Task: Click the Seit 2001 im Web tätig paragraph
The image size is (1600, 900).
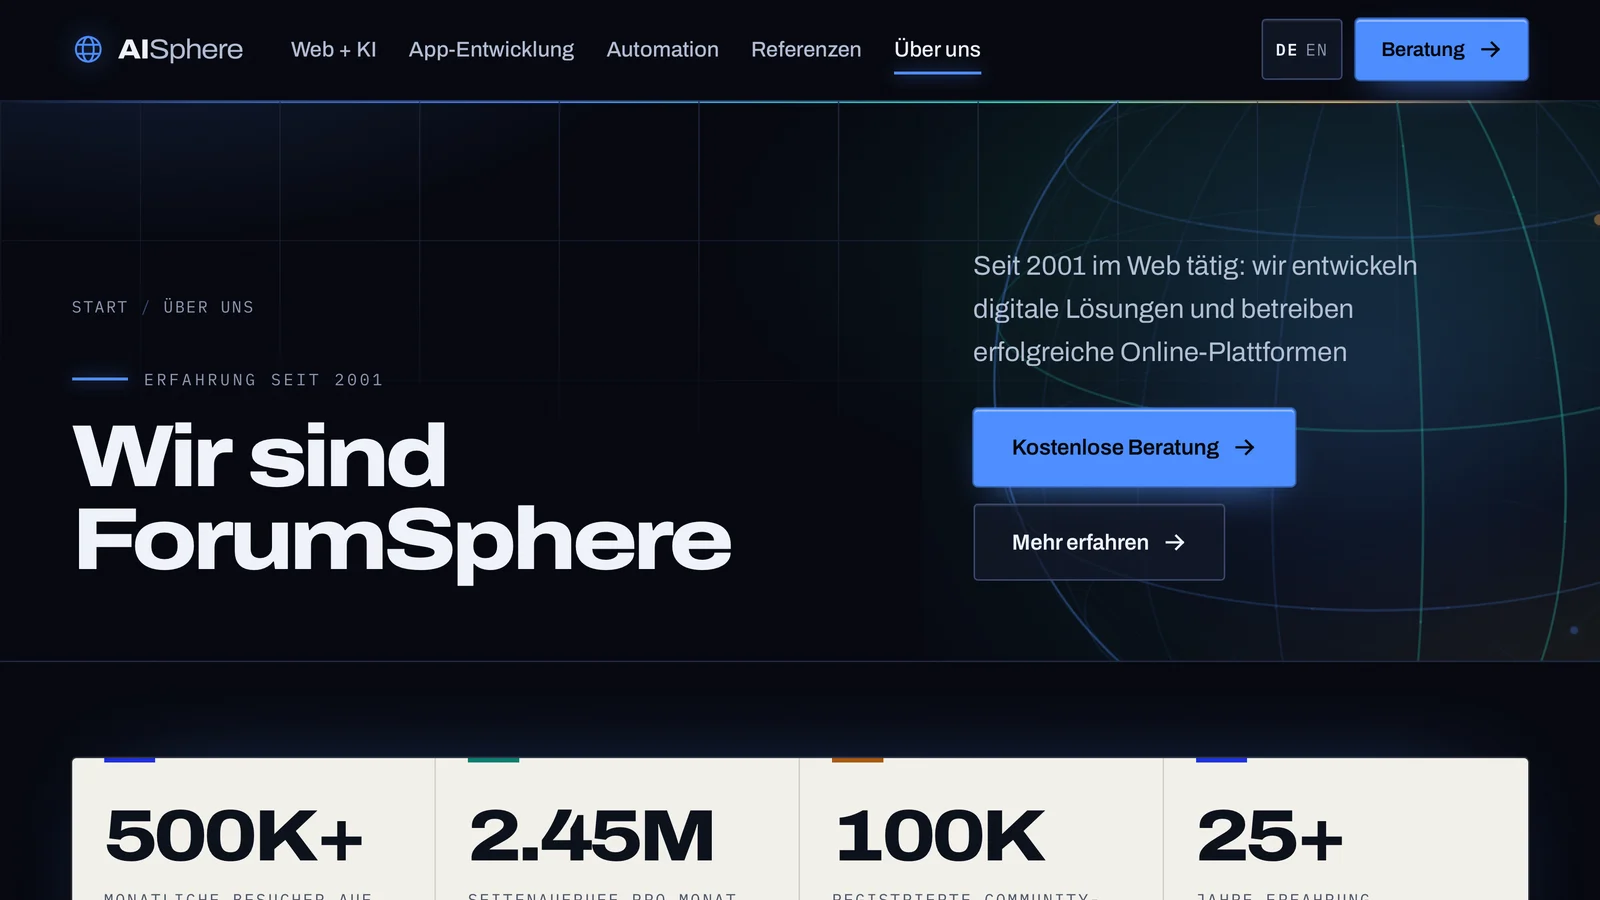Action: 1195,309
